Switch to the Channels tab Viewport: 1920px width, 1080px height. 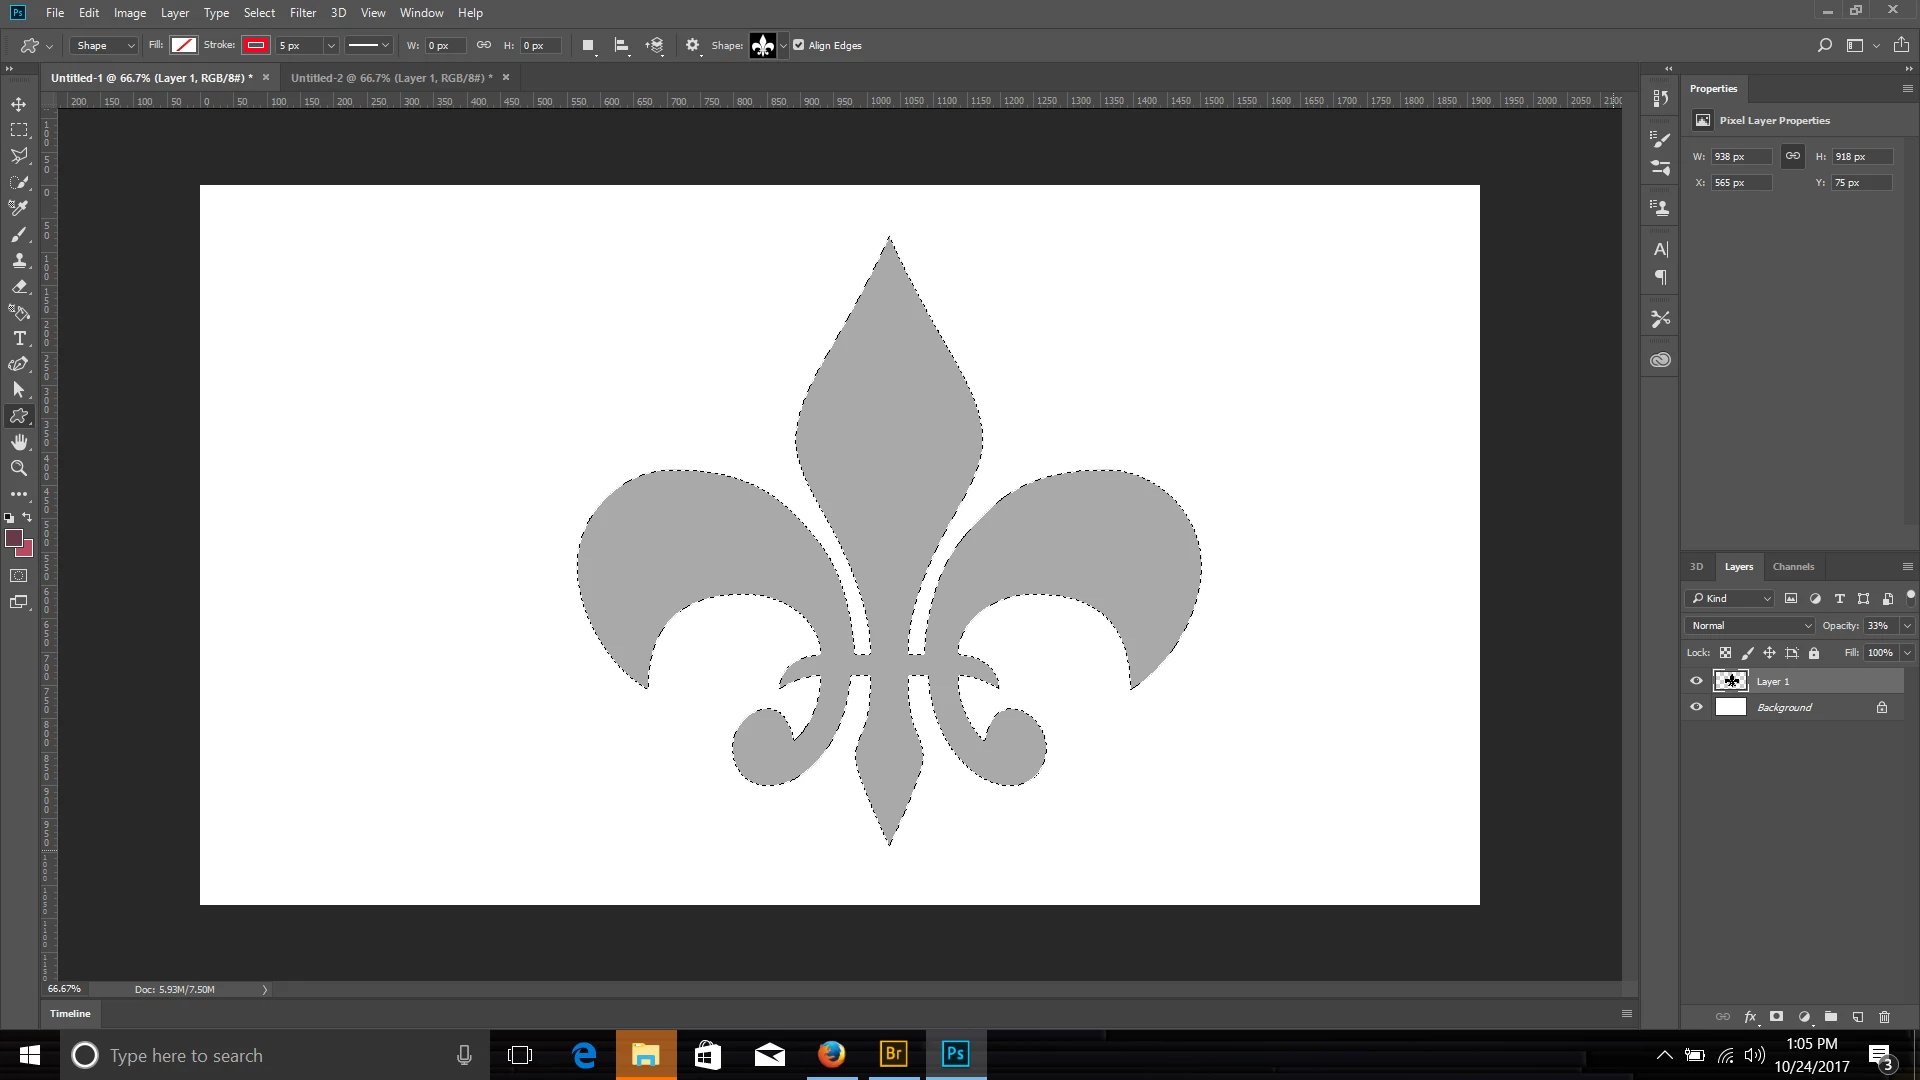[1792, 567]
